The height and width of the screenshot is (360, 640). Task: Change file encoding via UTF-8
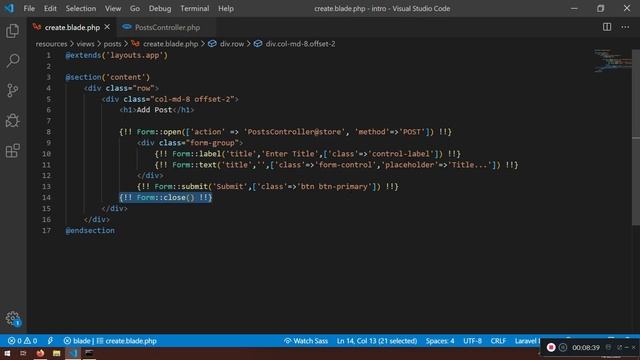click(472, 341)
